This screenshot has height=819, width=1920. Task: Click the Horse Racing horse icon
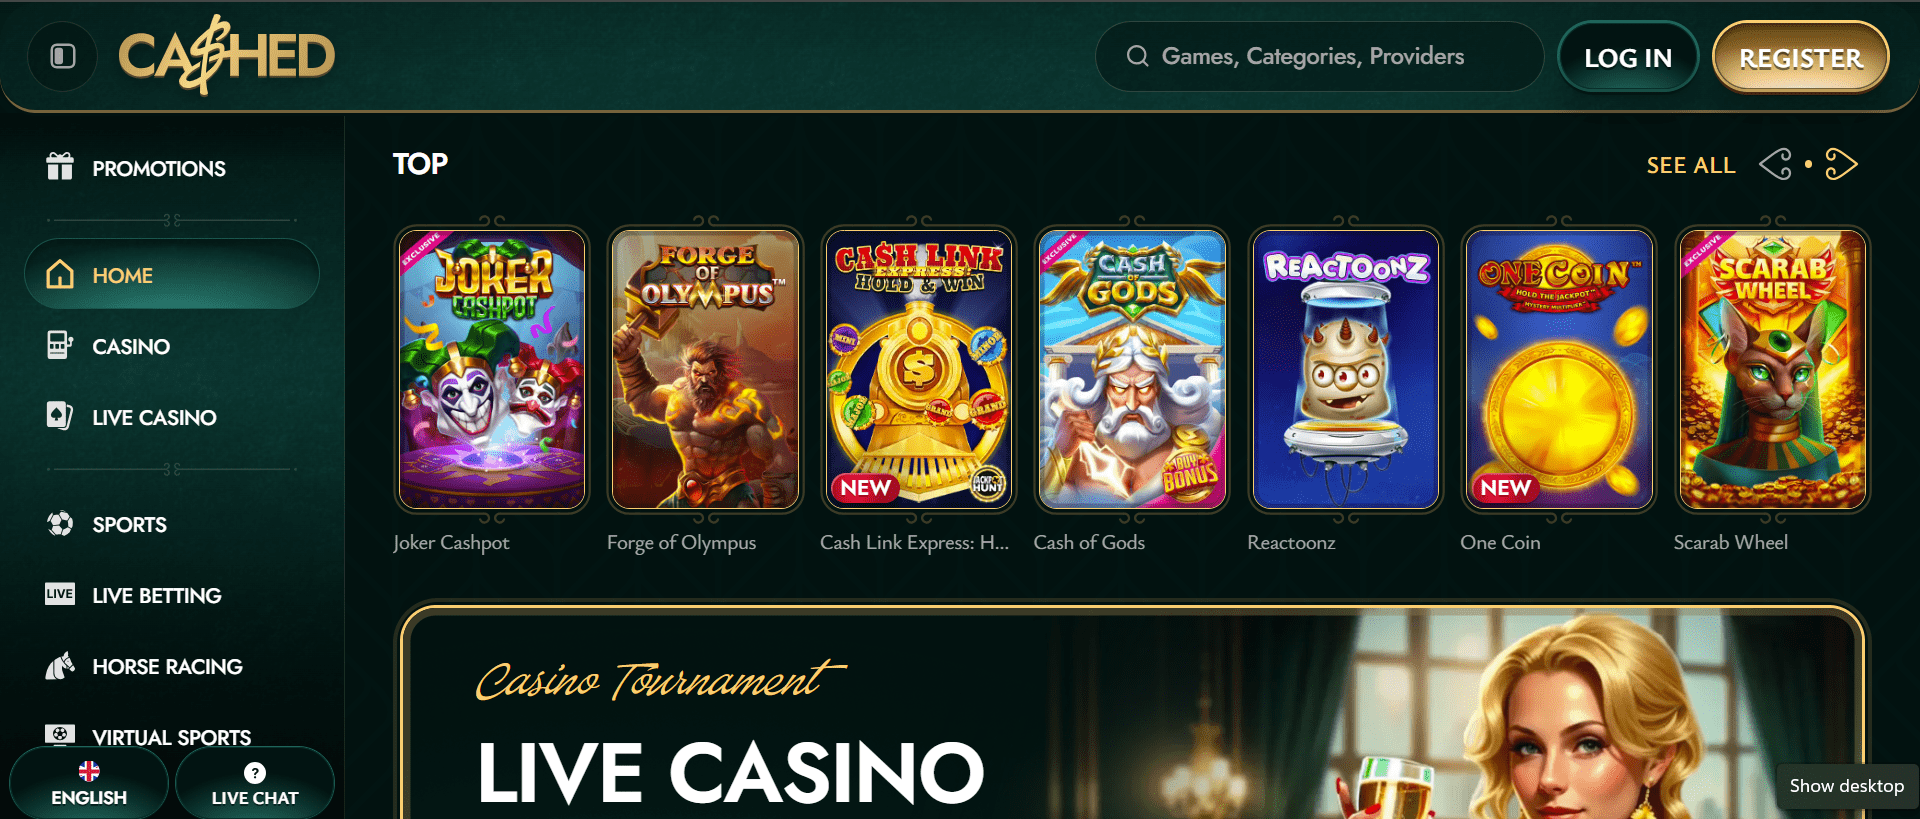click(60, 666)
